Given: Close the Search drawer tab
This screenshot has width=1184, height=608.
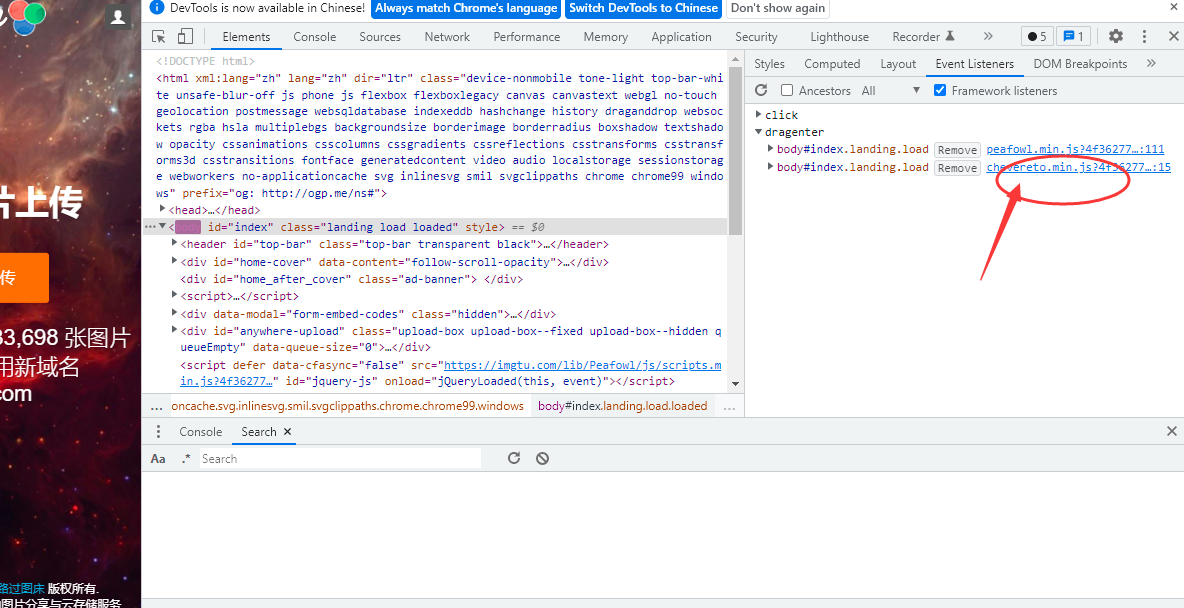Looking at the screenshot, I should pos(288,432).
